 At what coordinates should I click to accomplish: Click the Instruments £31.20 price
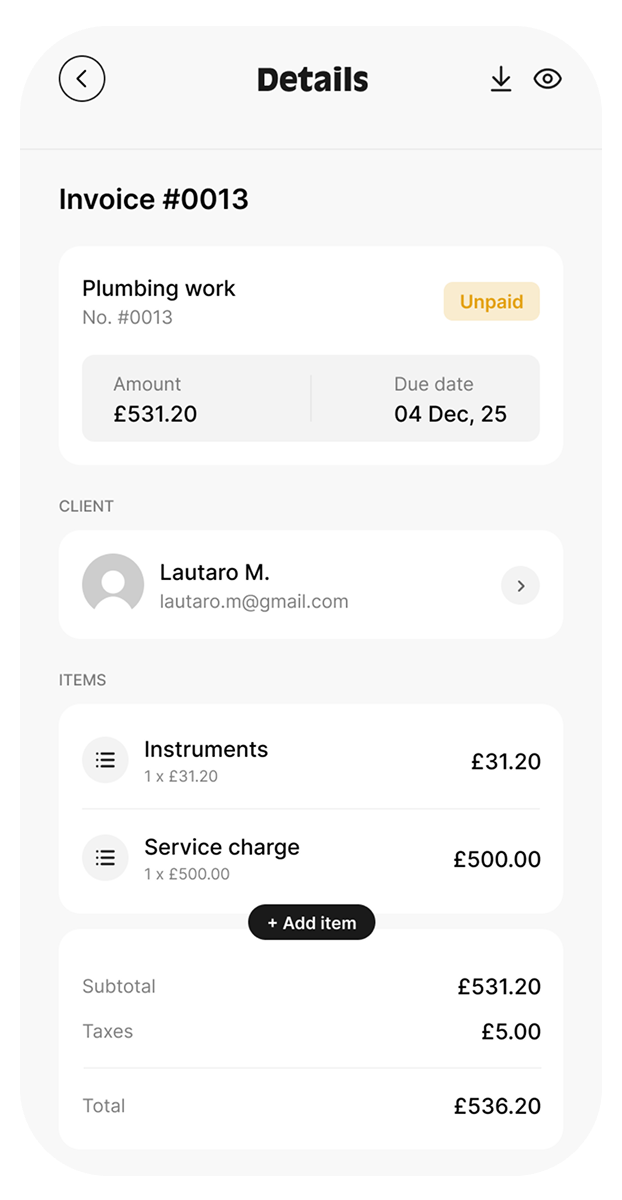(505, 762)
